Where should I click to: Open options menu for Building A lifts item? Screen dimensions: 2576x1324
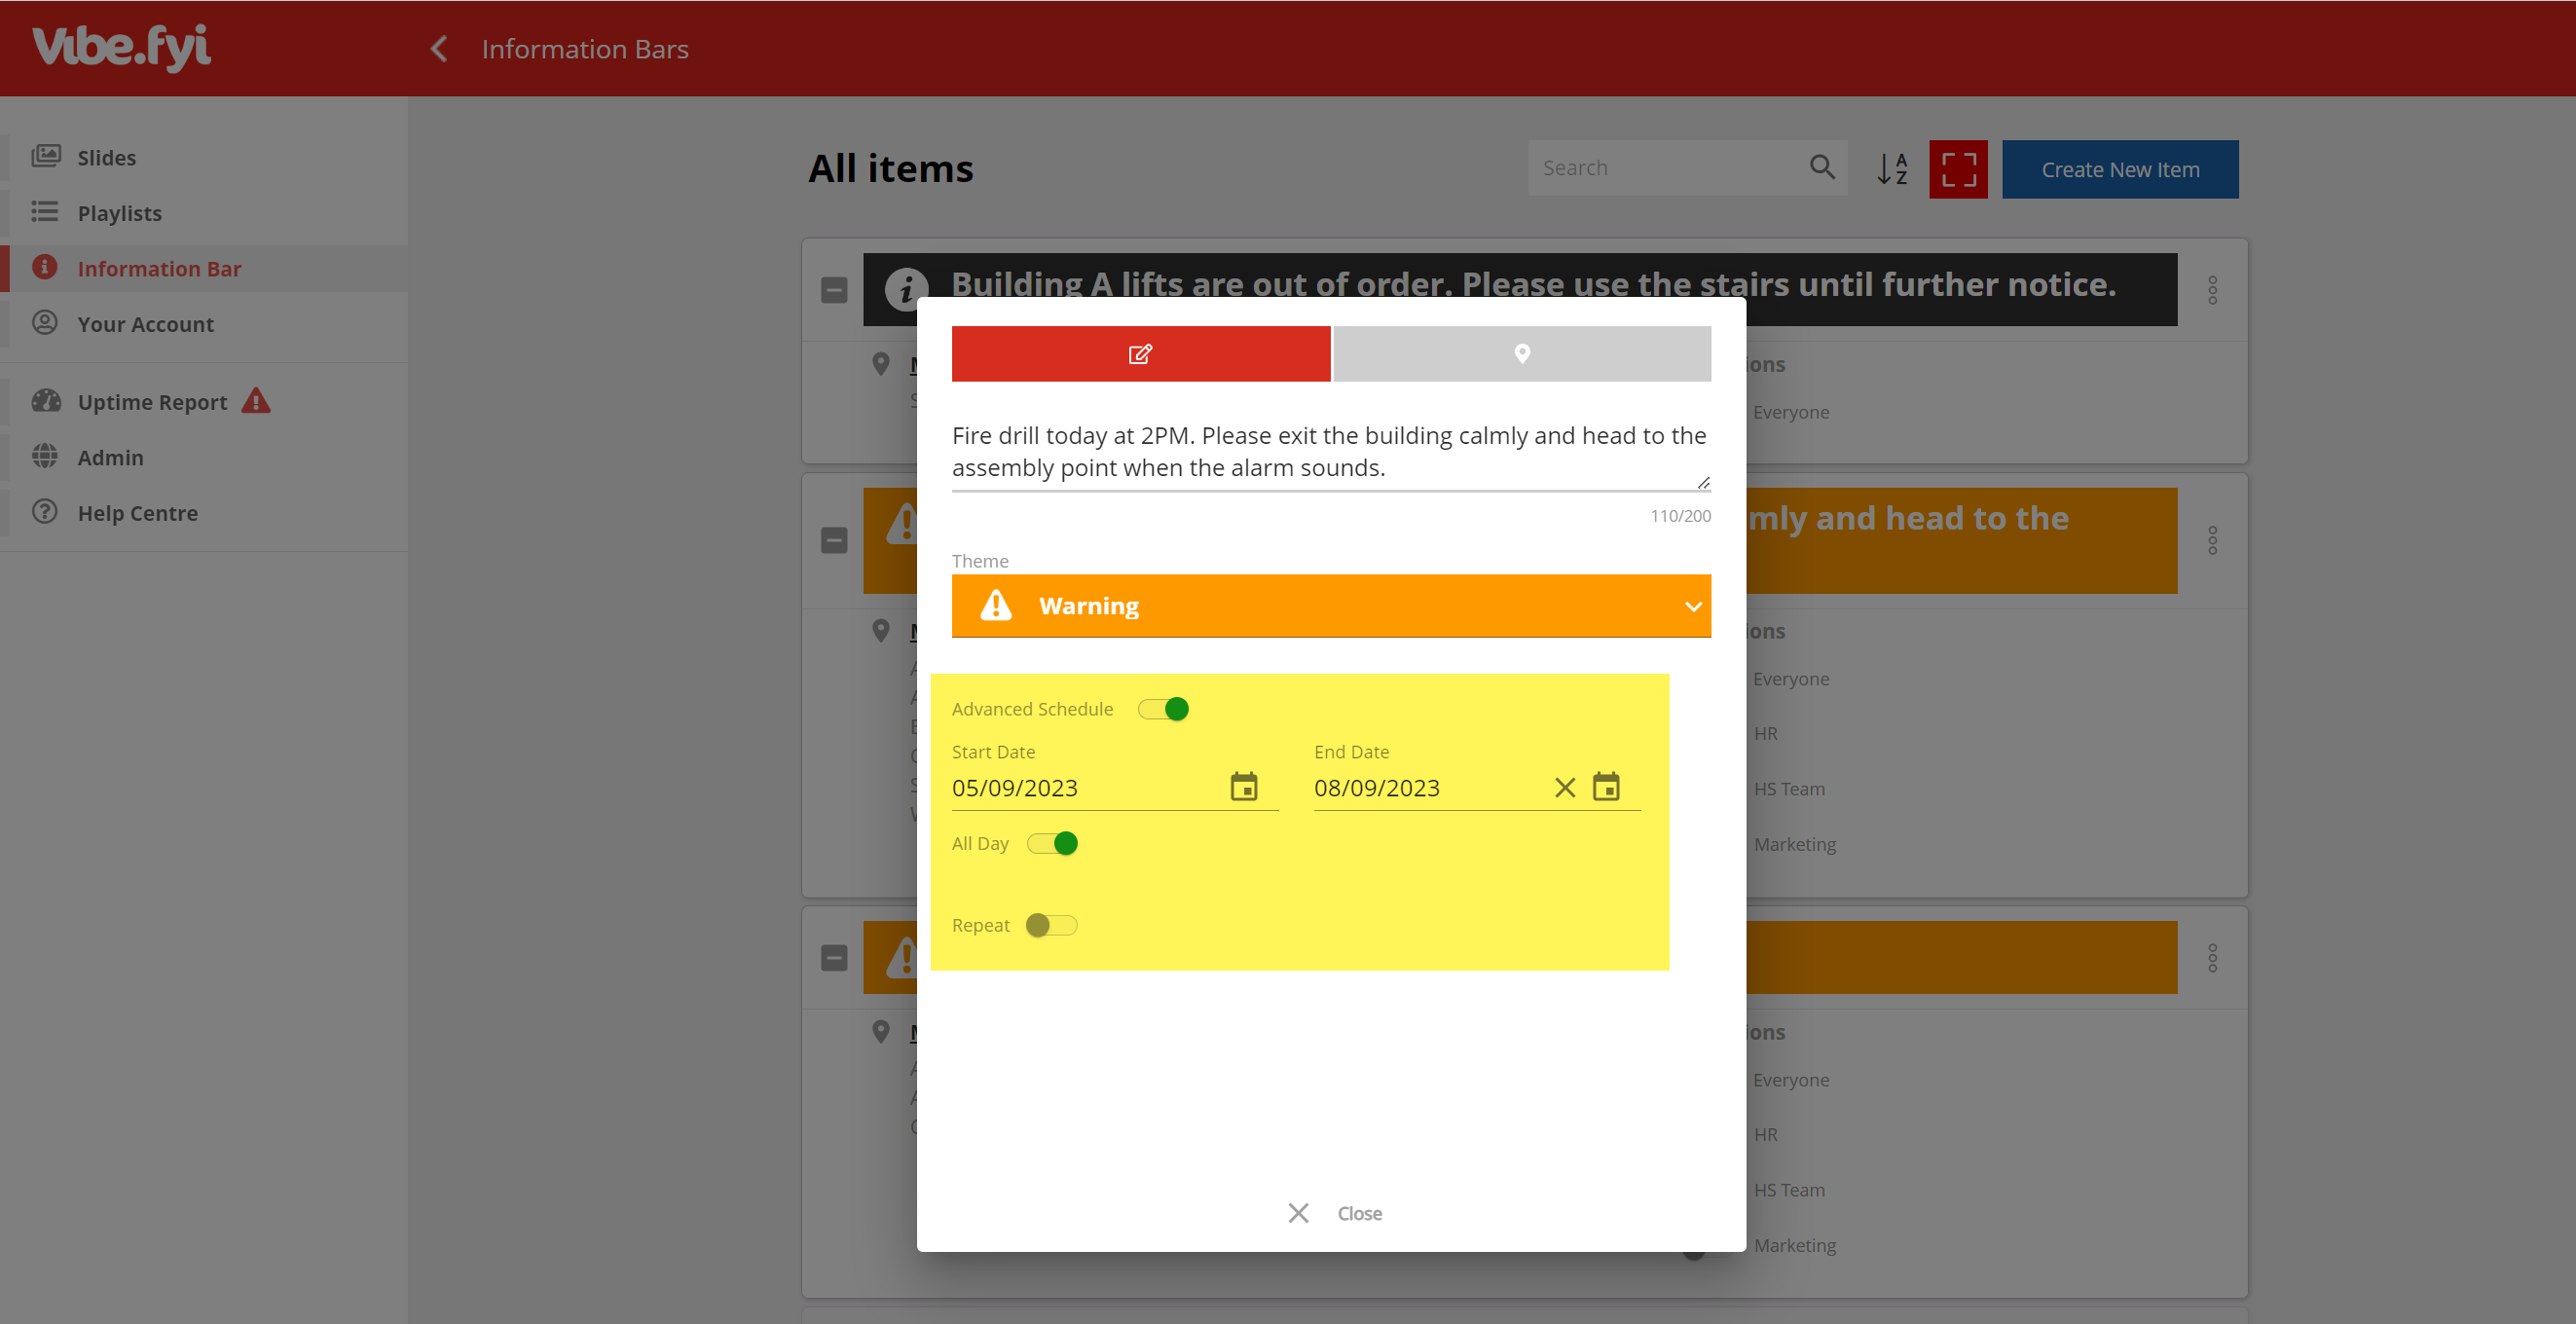click(x=2212, y=290)
